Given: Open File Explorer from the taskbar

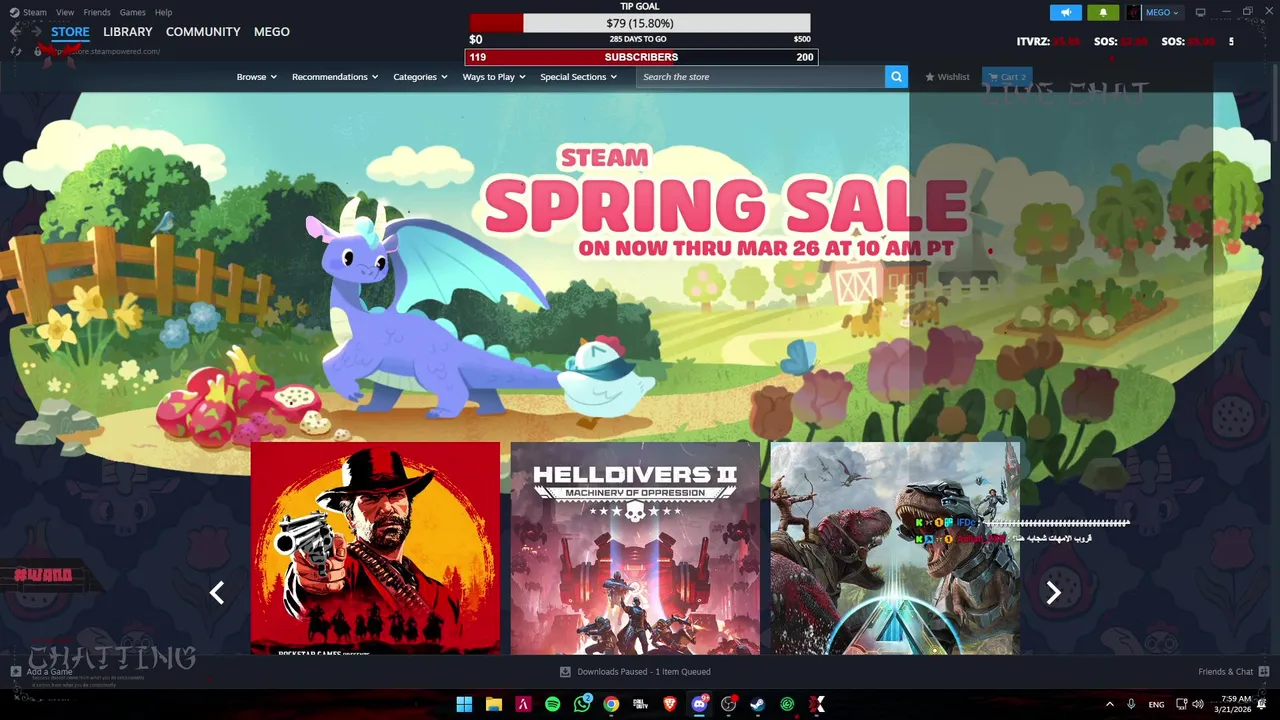Looking at the screenshot, I should (x=493, y=704).
